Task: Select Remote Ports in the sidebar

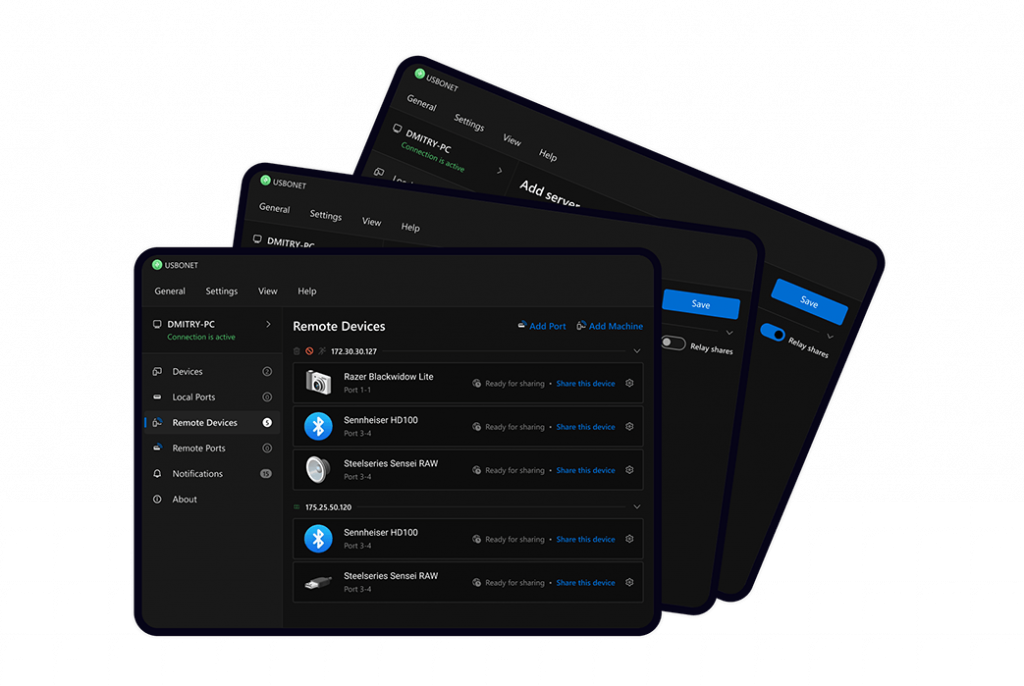Action: coord(212,448)
